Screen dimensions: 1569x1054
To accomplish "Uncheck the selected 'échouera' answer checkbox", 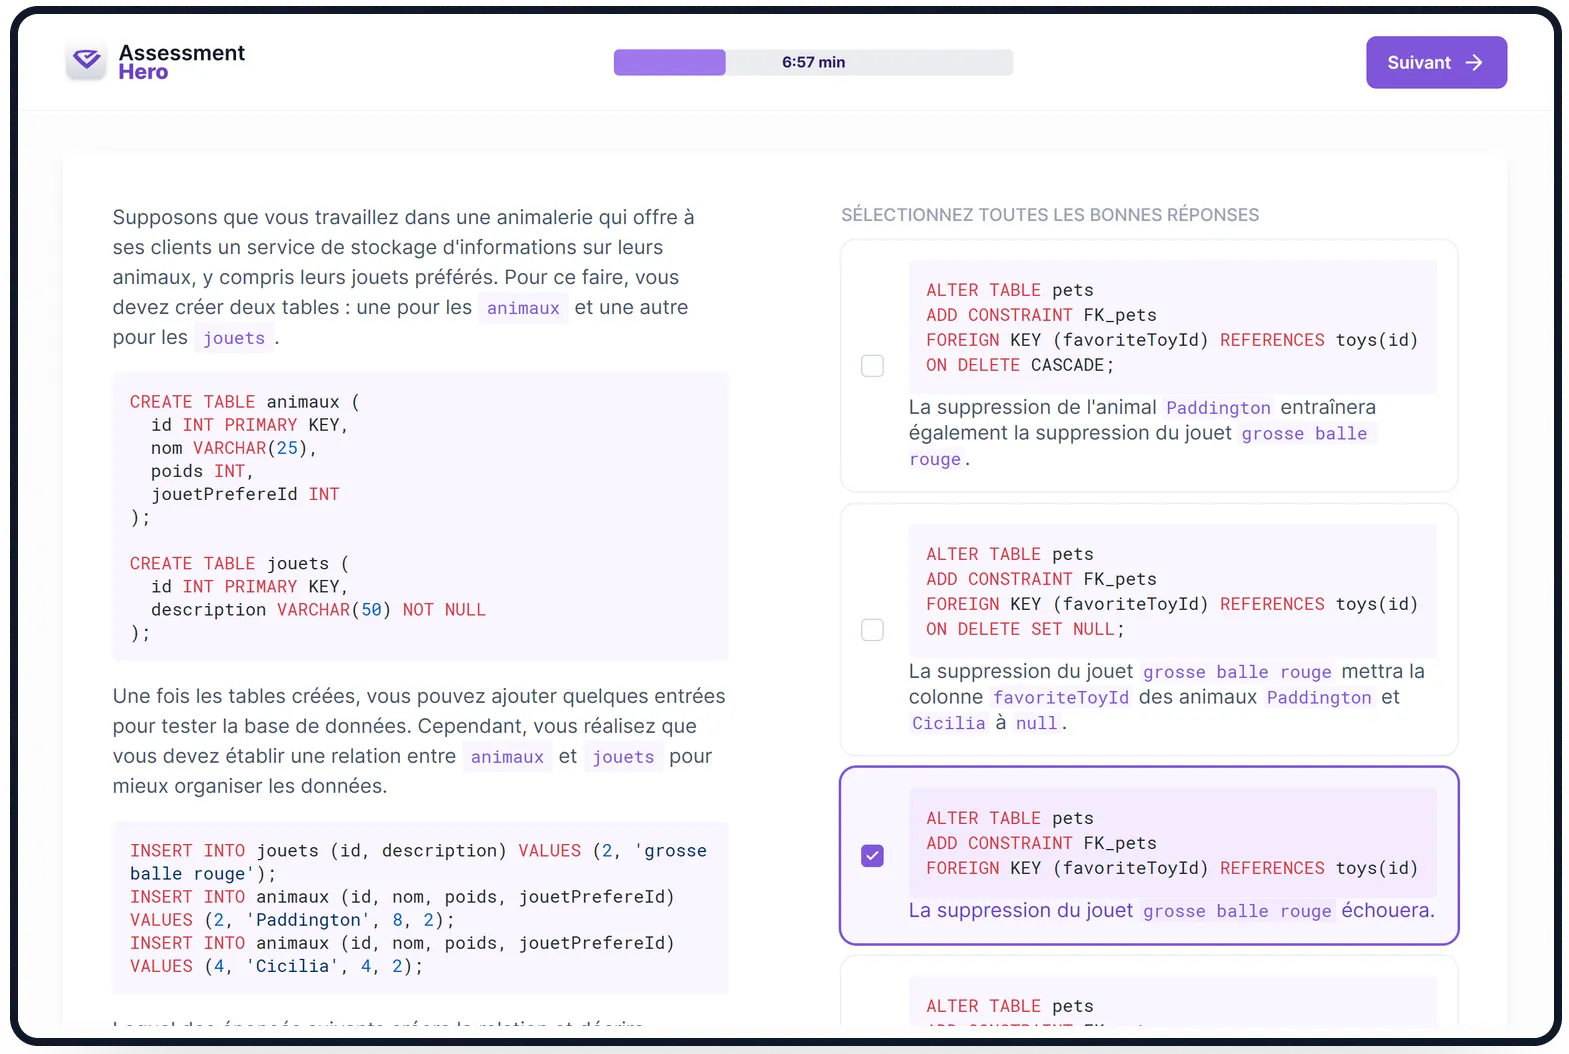I will coord(872,856).
